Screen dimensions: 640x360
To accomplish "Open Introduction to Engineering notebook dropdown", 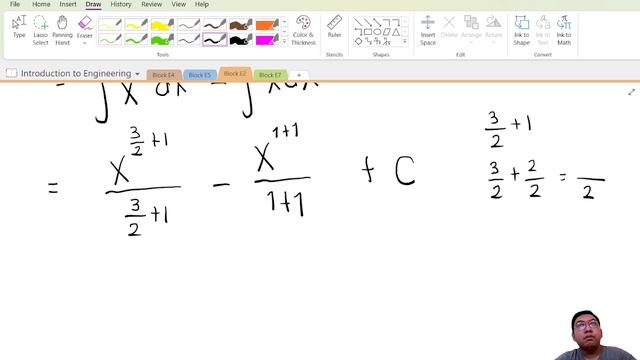I will pyautogui.click(x=138, y=74).
